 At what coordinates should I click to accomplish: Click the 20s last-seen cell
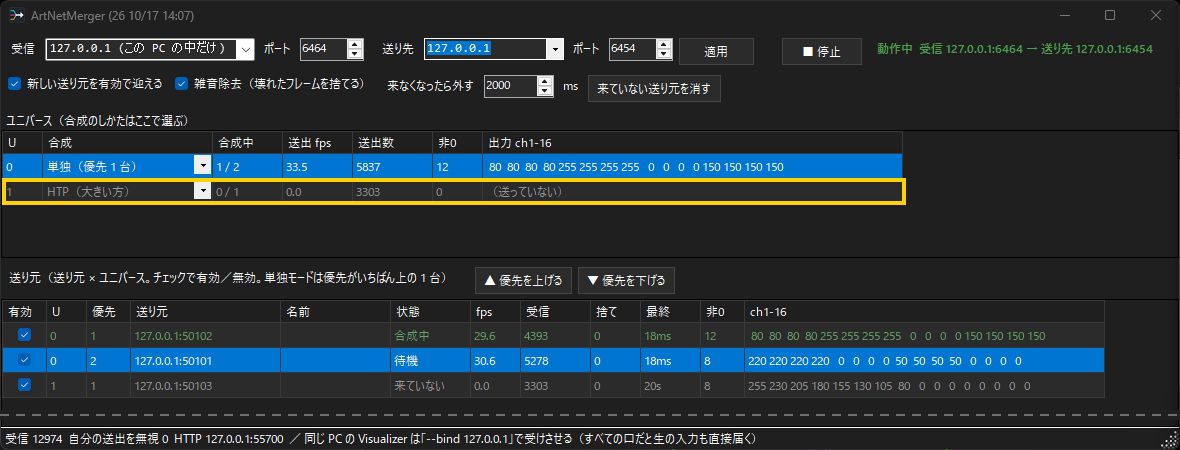click(x=669, y=385)
